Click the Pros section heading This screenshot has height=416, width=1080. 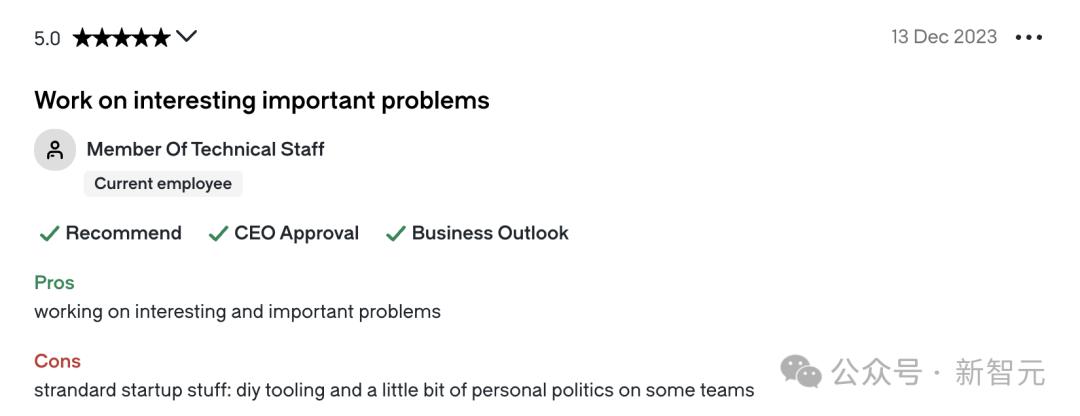click(54, 282)
